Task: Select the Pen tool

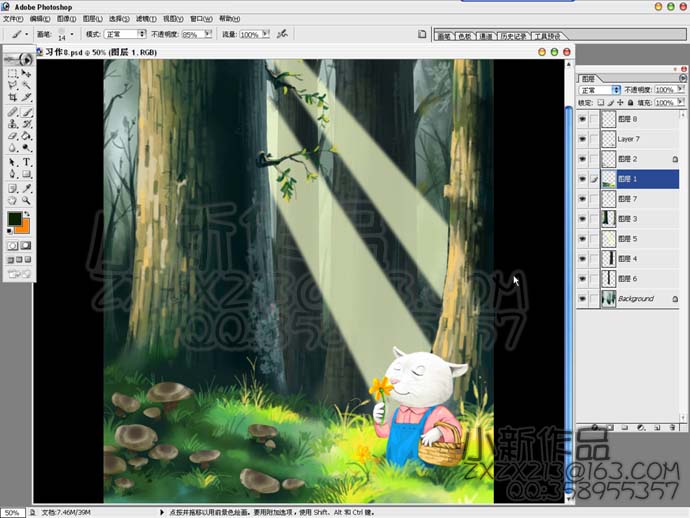Action: 12,174
